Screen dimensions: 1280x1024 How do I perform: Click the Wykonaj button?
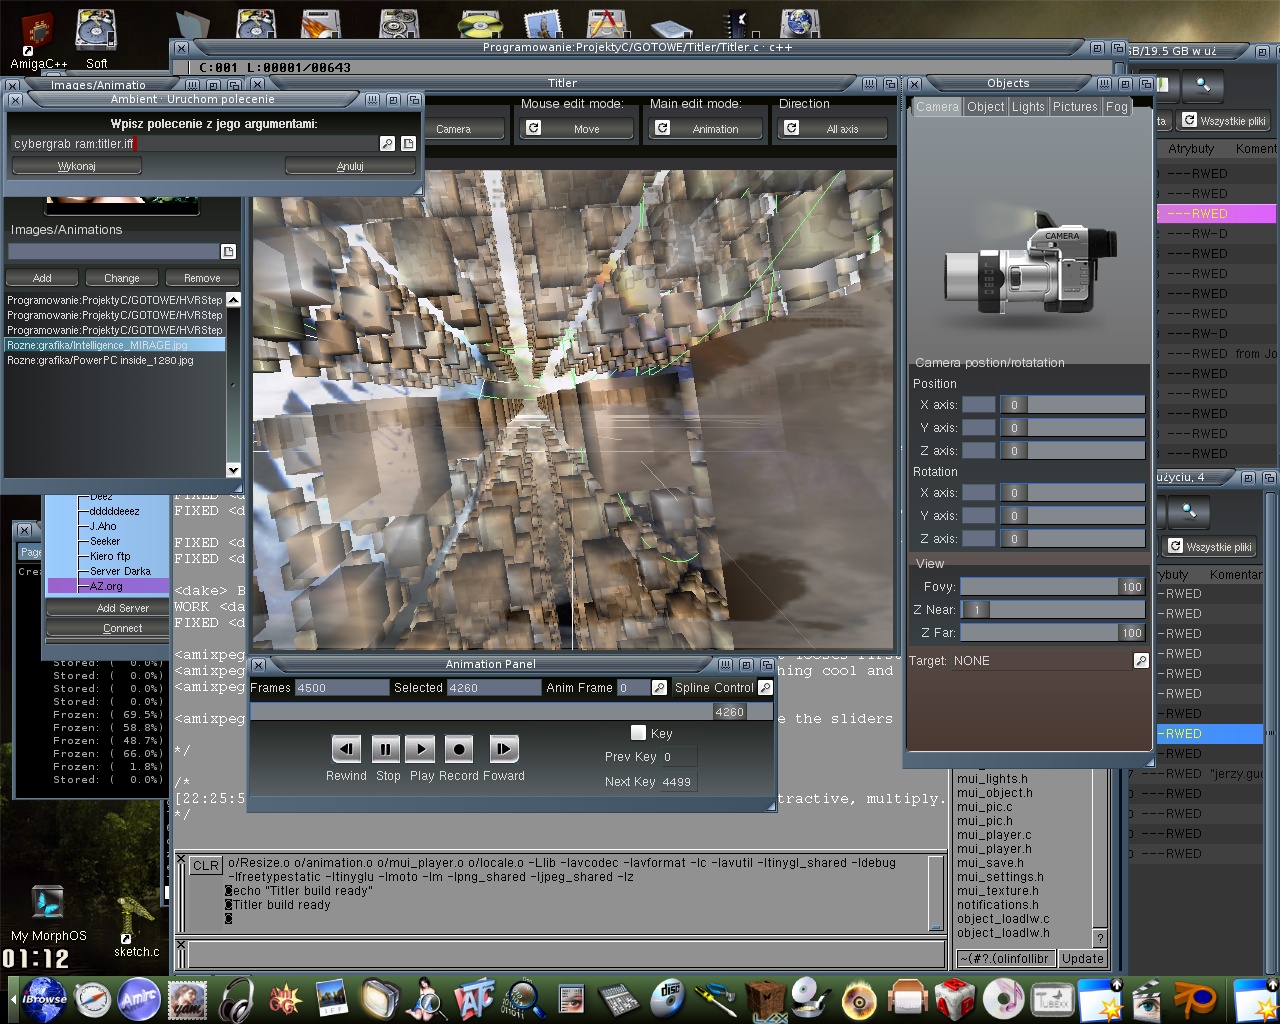[x=76, y=166]
